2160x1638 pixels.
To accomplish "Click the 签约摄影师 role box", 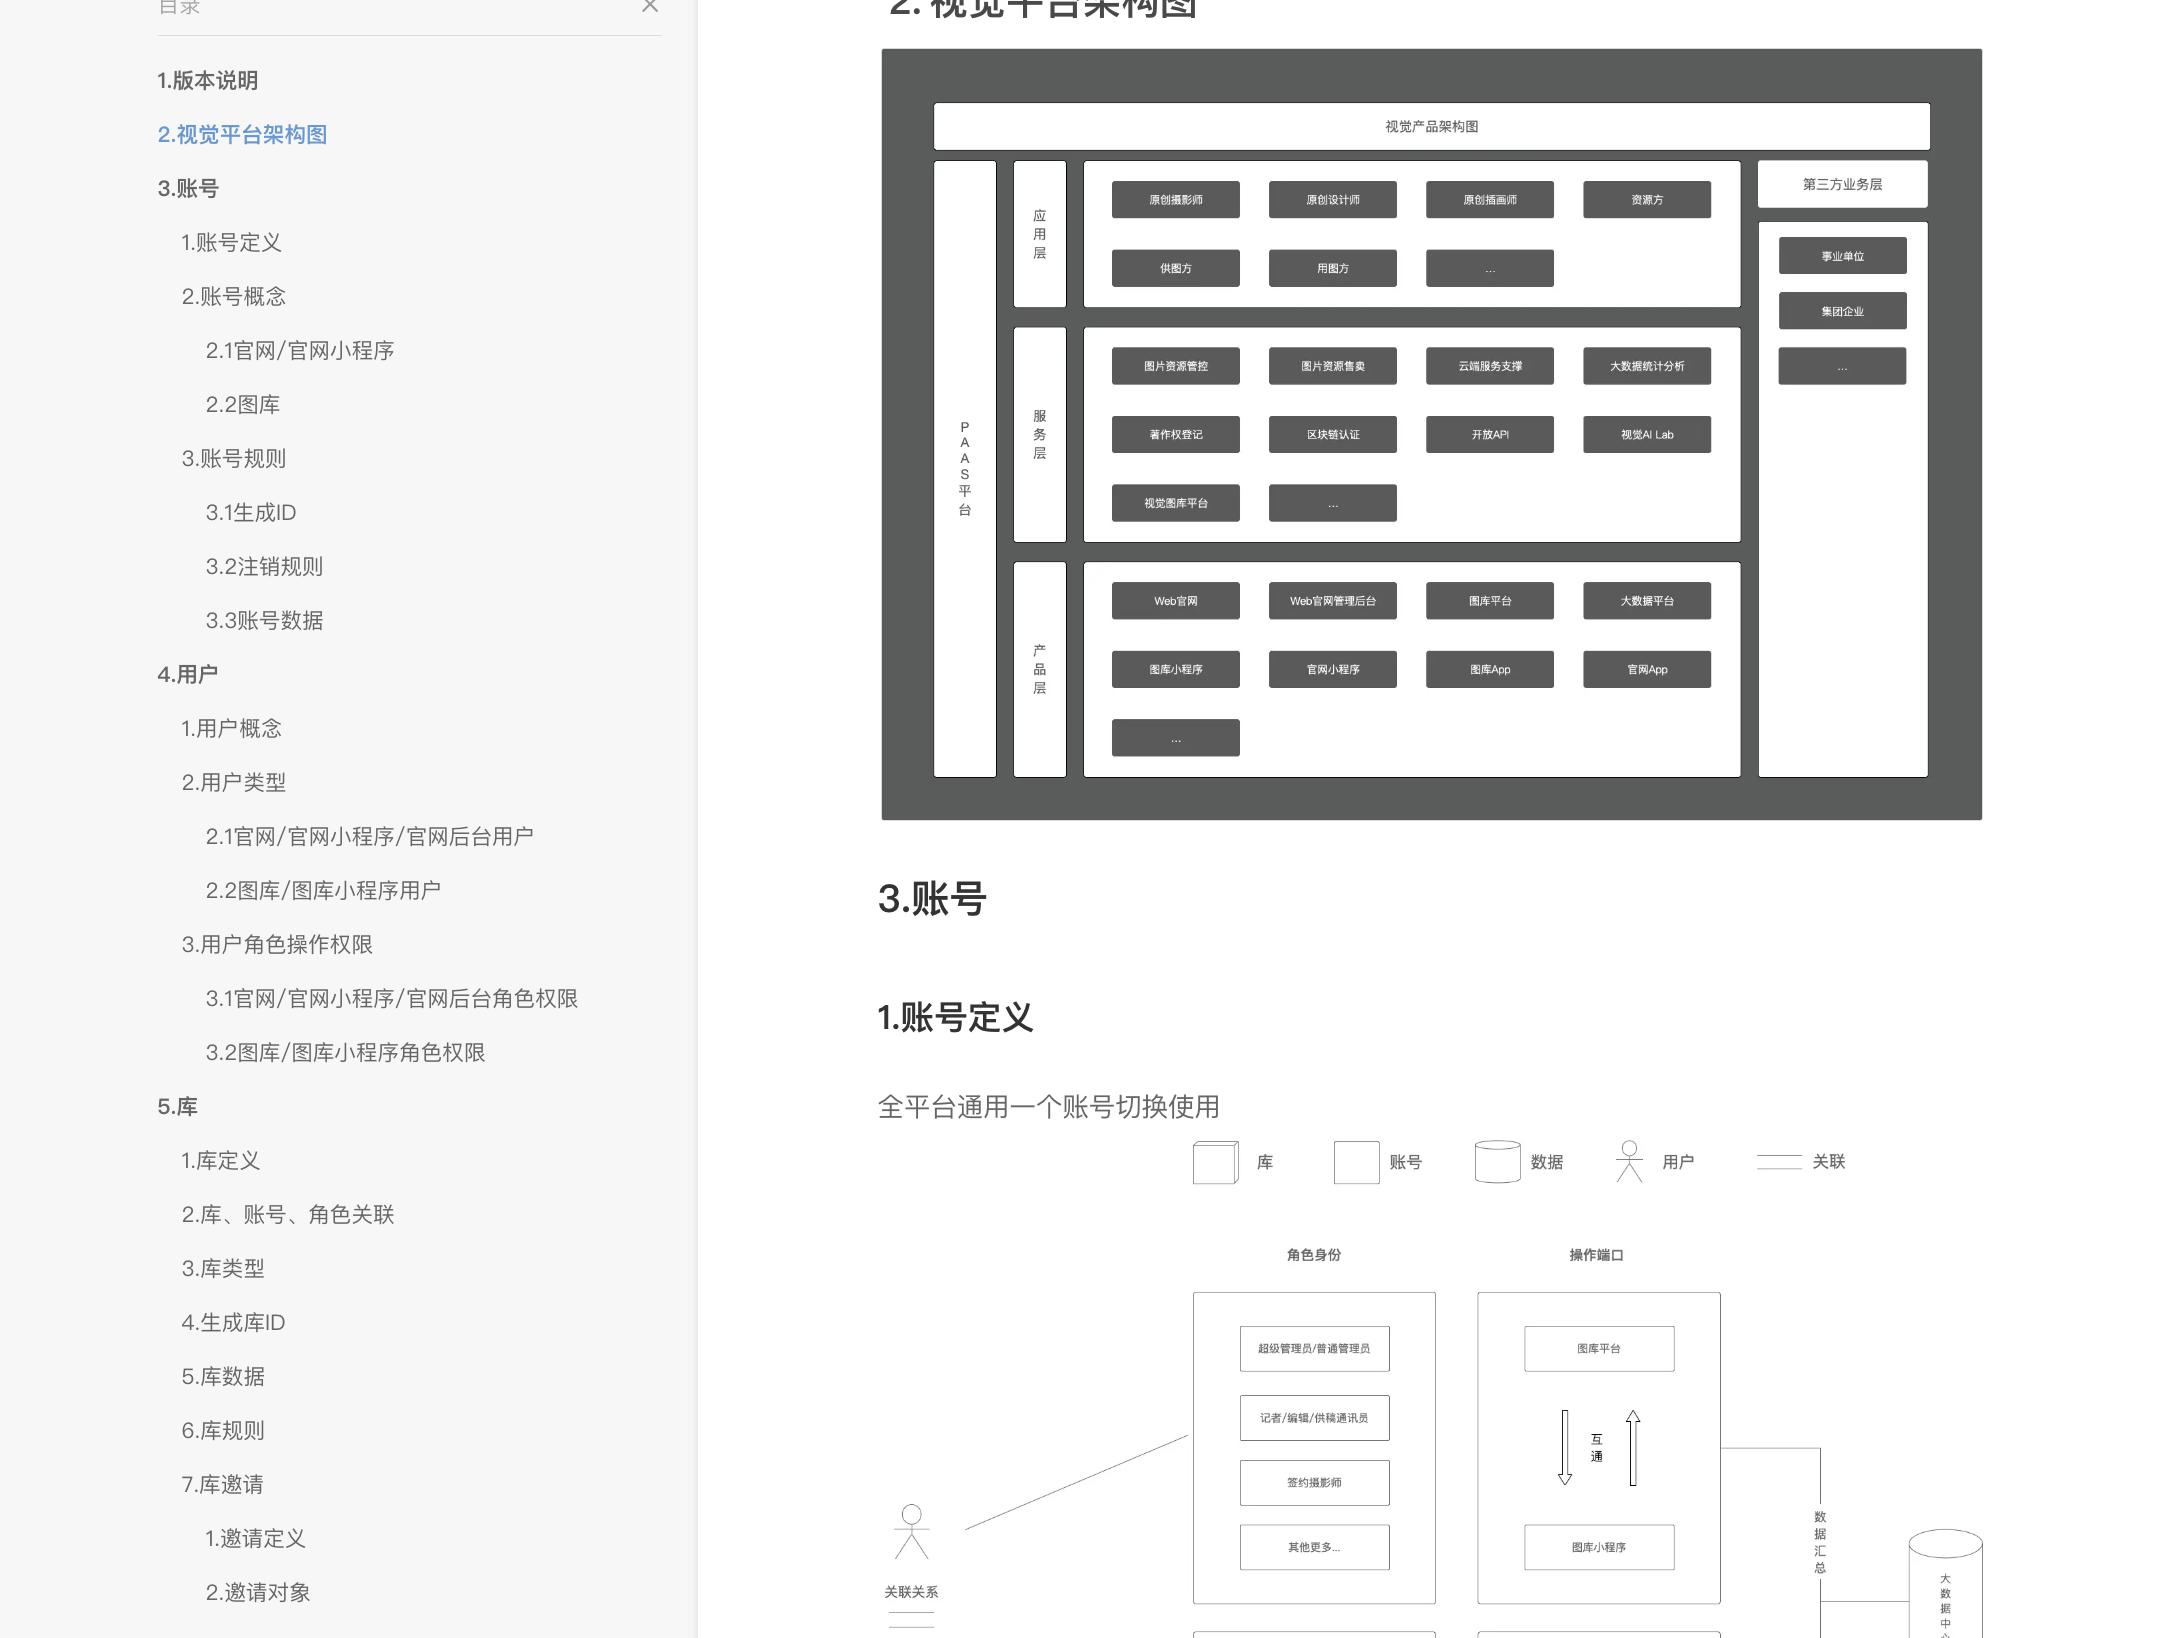I will click(1314, 1482).
